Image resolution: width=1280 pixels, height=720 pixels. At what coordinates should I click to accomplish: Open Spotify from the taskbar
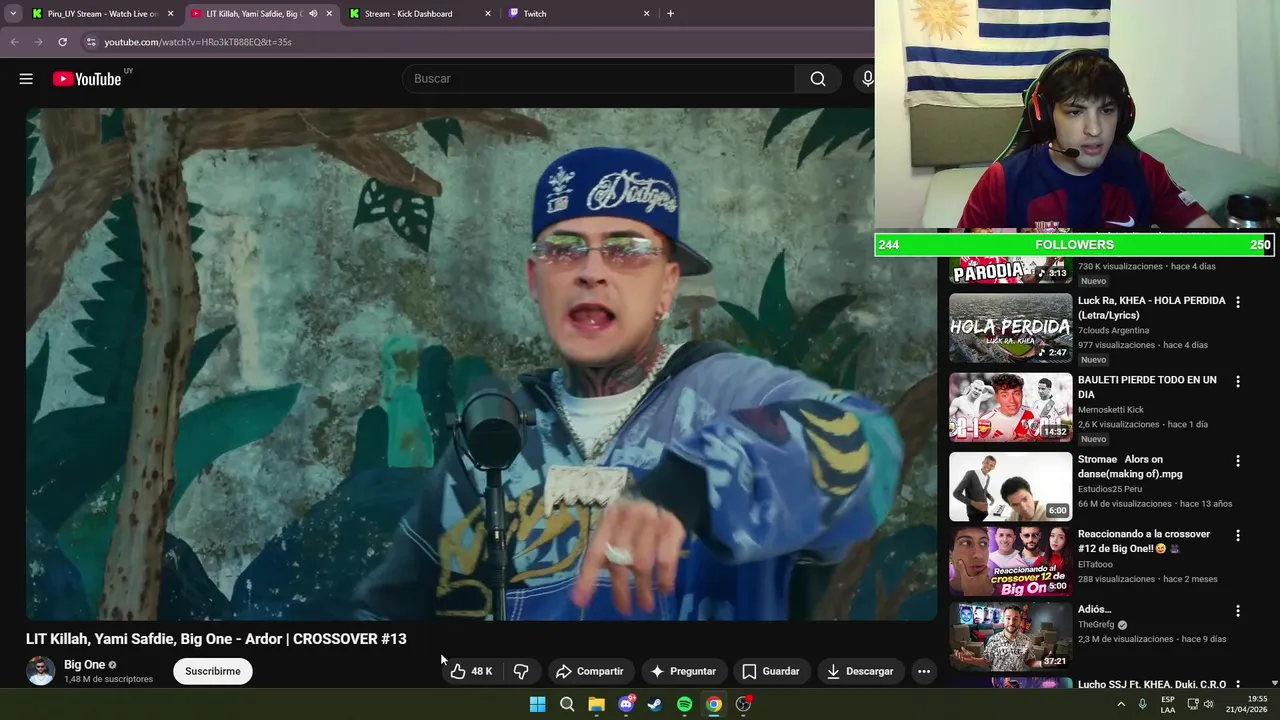684,704
